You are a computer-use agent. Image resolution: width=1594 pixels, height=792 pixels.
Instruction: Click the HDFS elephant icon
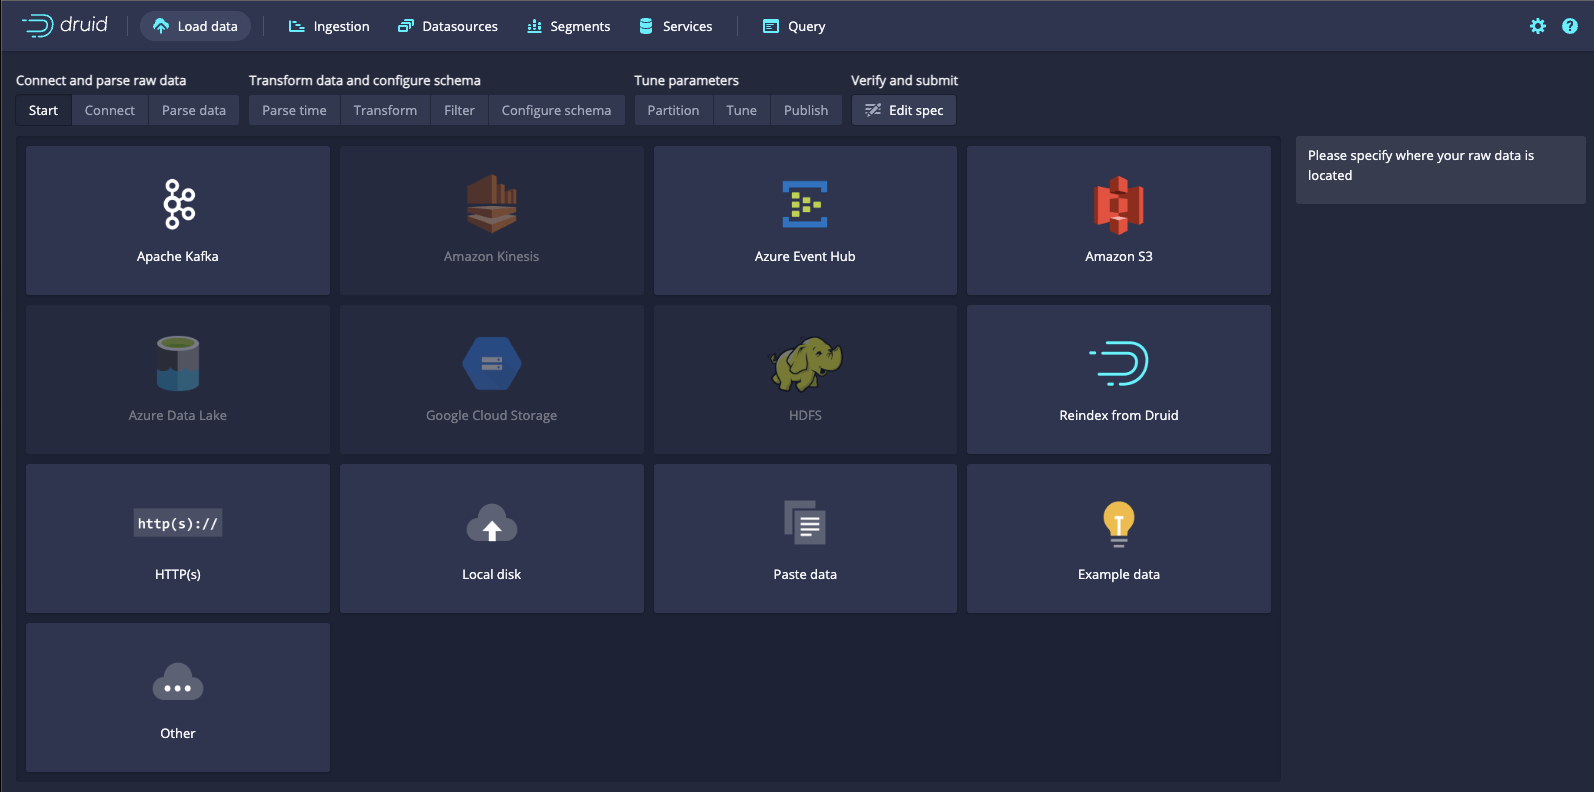click(805, 363)
